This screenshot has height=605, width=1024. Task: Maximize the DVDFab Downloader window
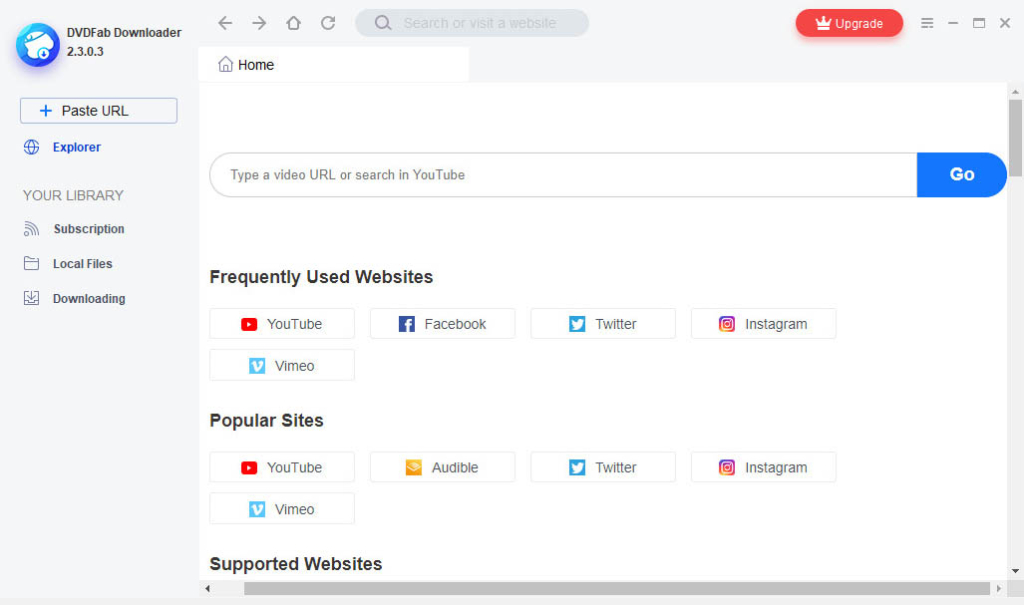(x=979, y=24)
